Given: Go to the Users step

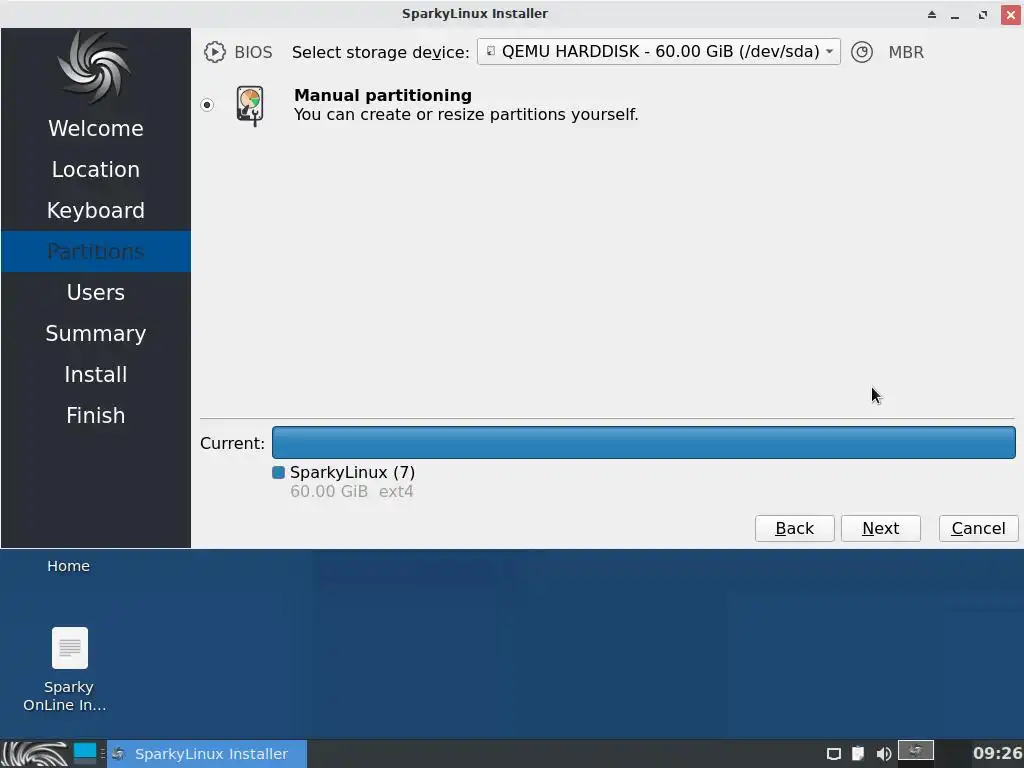Looking at the screenshot, I should point(95,292).
